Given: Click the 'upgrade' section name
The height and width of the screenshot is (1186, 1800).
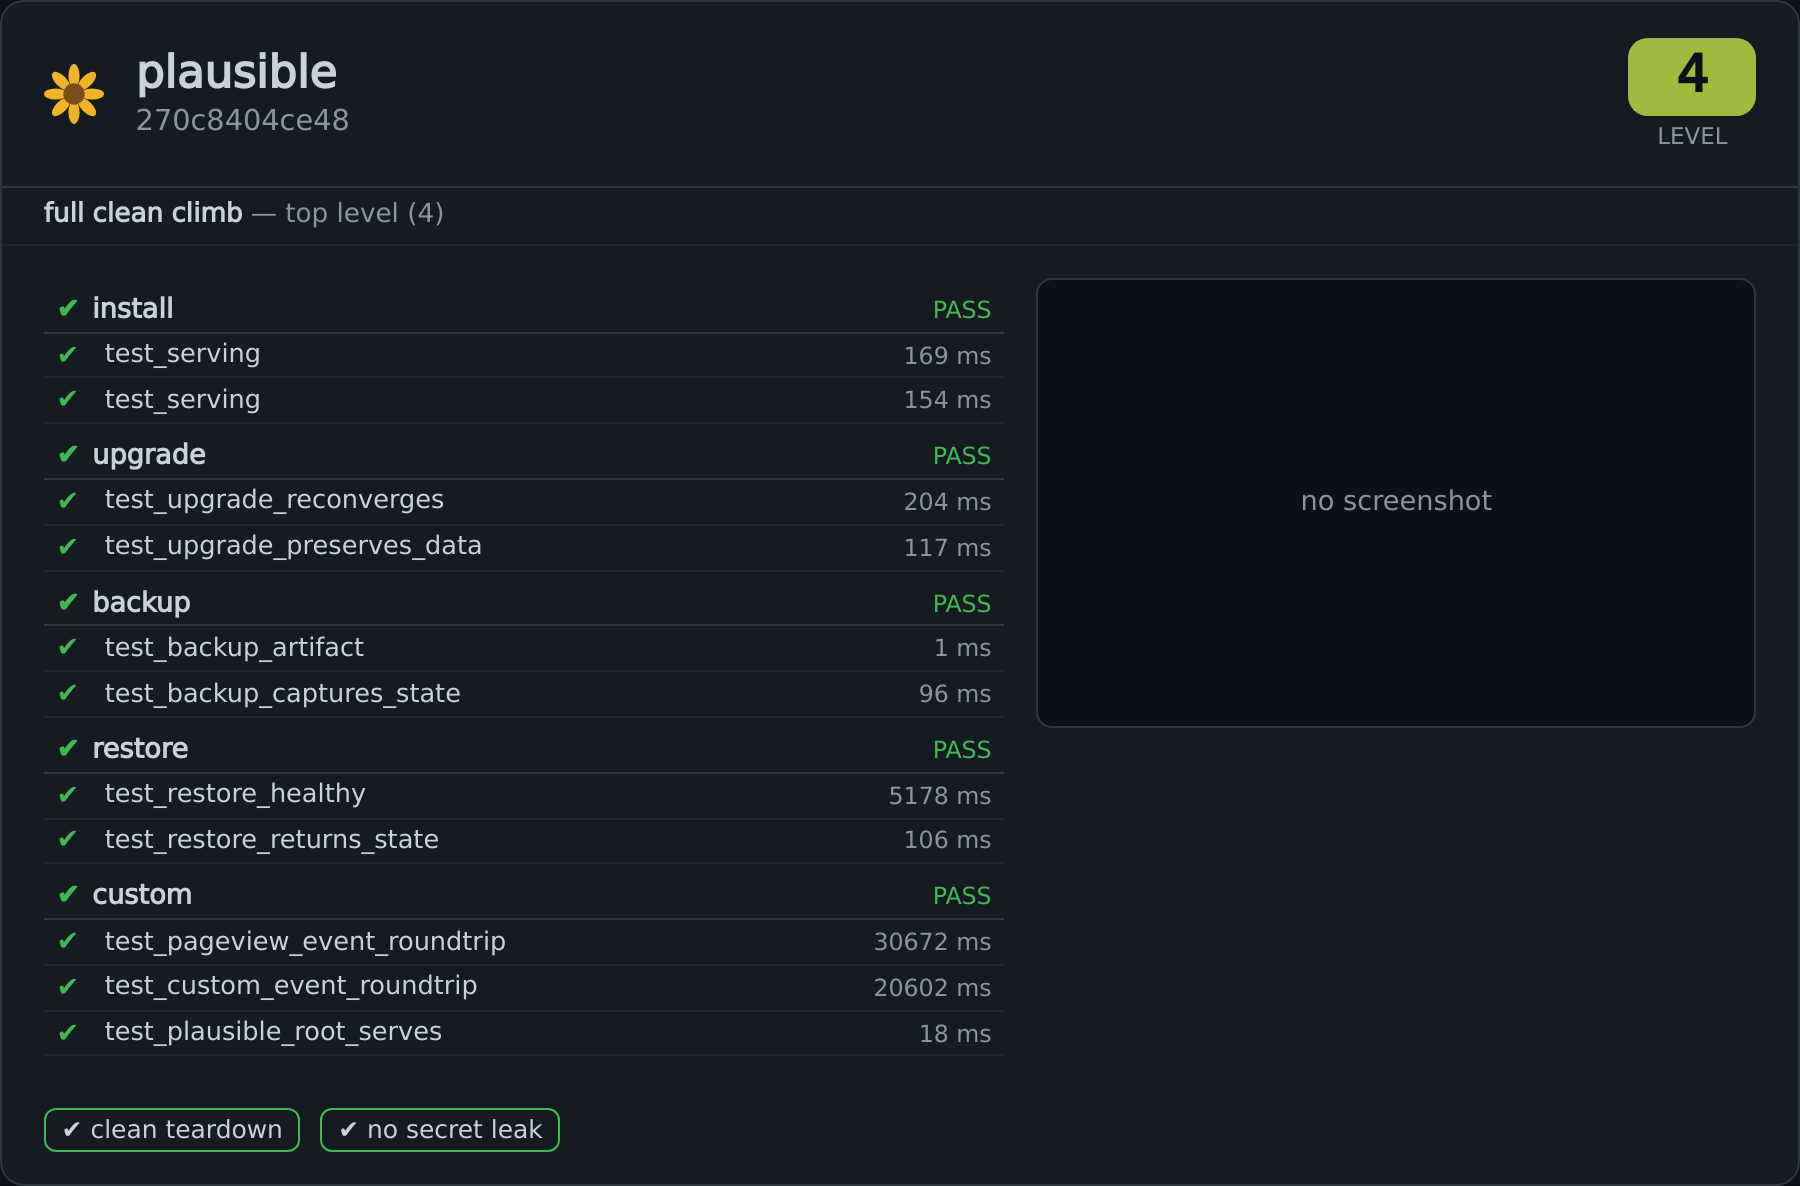Looking at the screenshot, I should 149,455.
